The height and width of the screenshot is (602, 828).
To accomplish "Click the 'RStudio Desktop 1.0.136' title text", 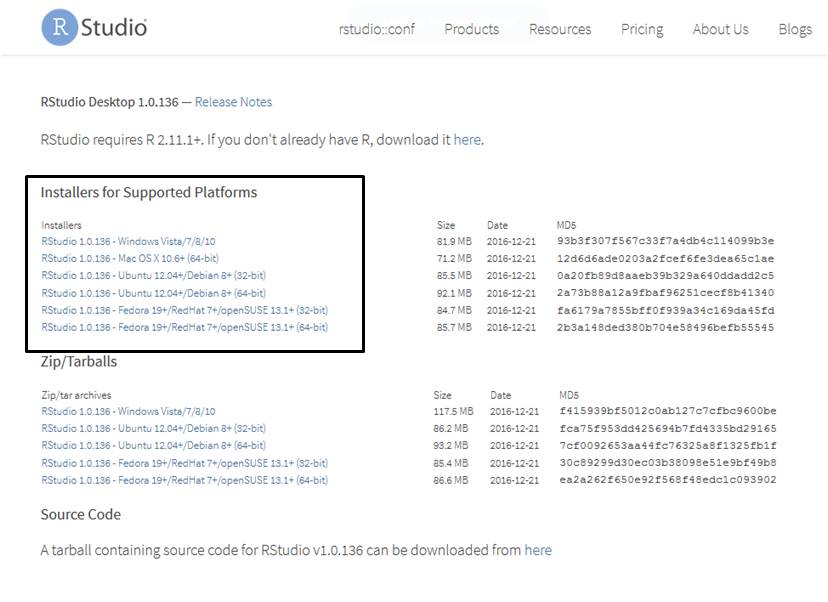I will (x=109, y=102).
